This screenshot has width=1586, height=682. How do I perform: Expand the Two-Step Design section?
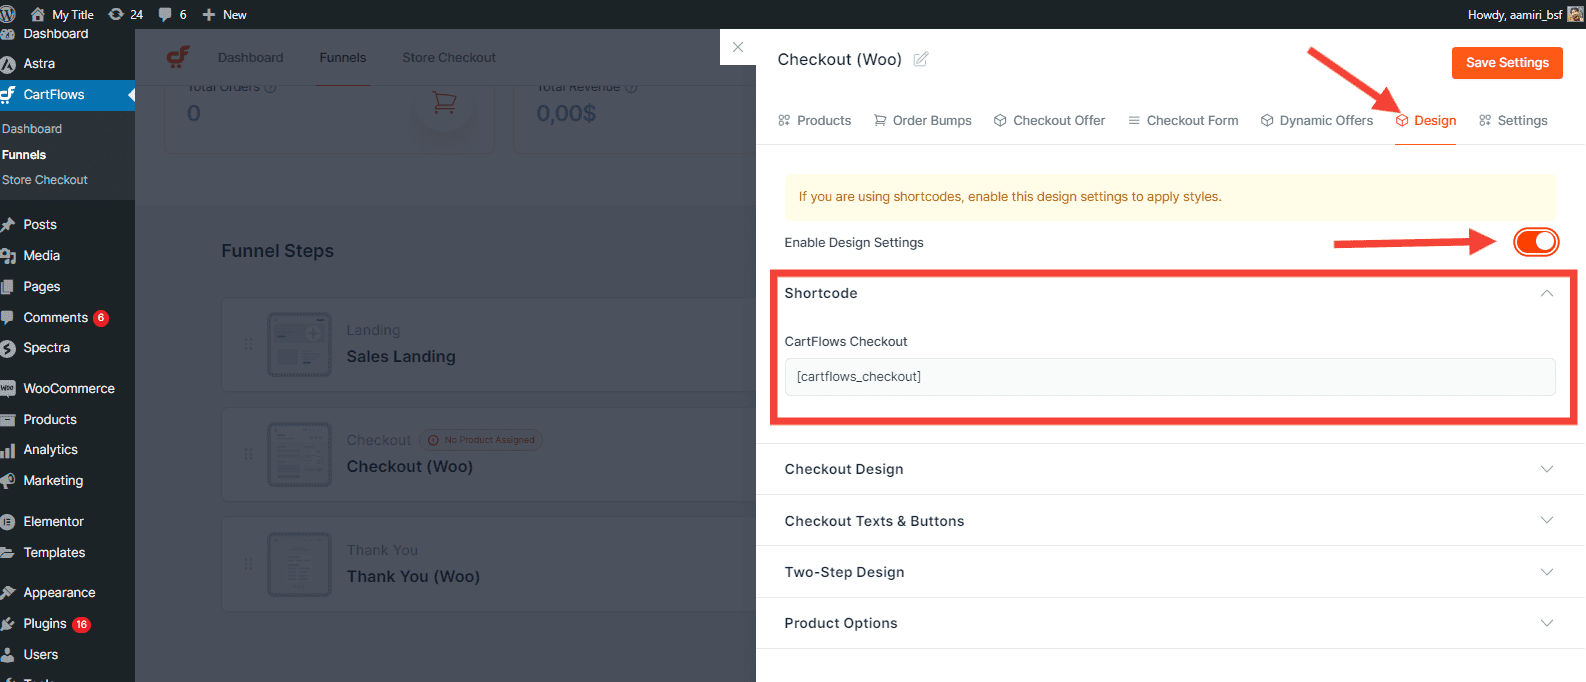click(x=1546, y=572)
